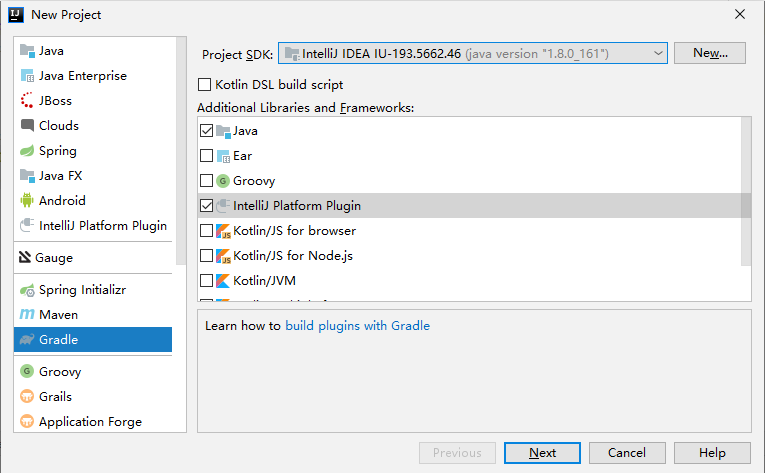Click the New... SDK button

pos(710,53)
